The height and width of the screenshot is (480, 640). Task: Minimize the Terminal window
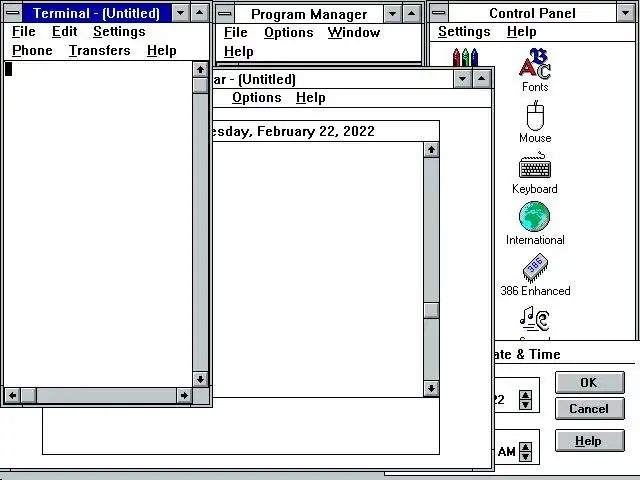coord(180,13)
